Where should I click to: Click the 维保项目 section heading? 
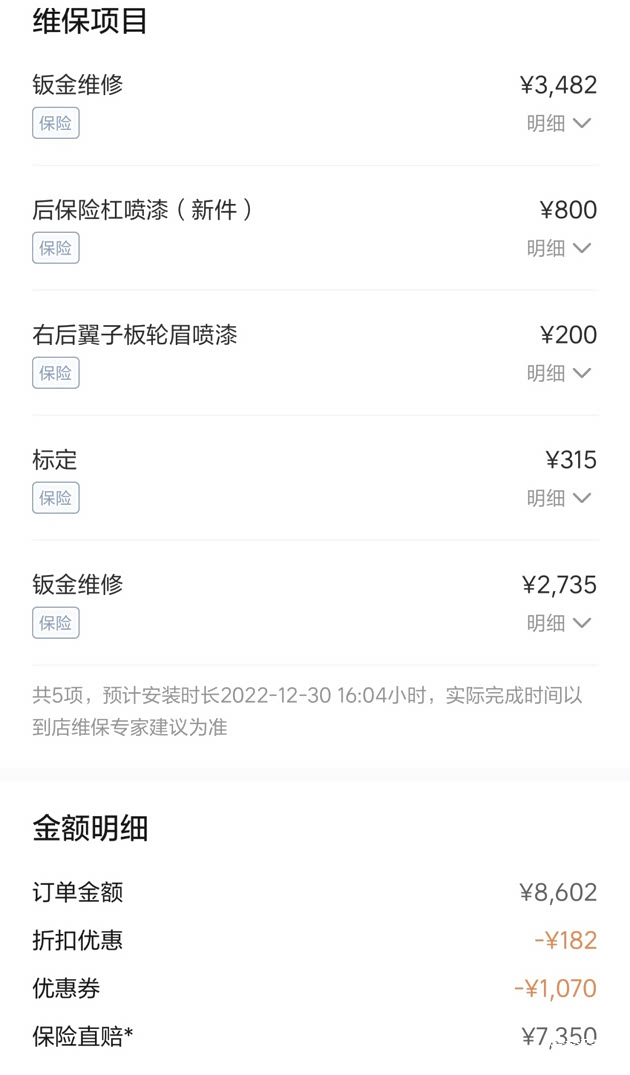[x=90, y=21]
